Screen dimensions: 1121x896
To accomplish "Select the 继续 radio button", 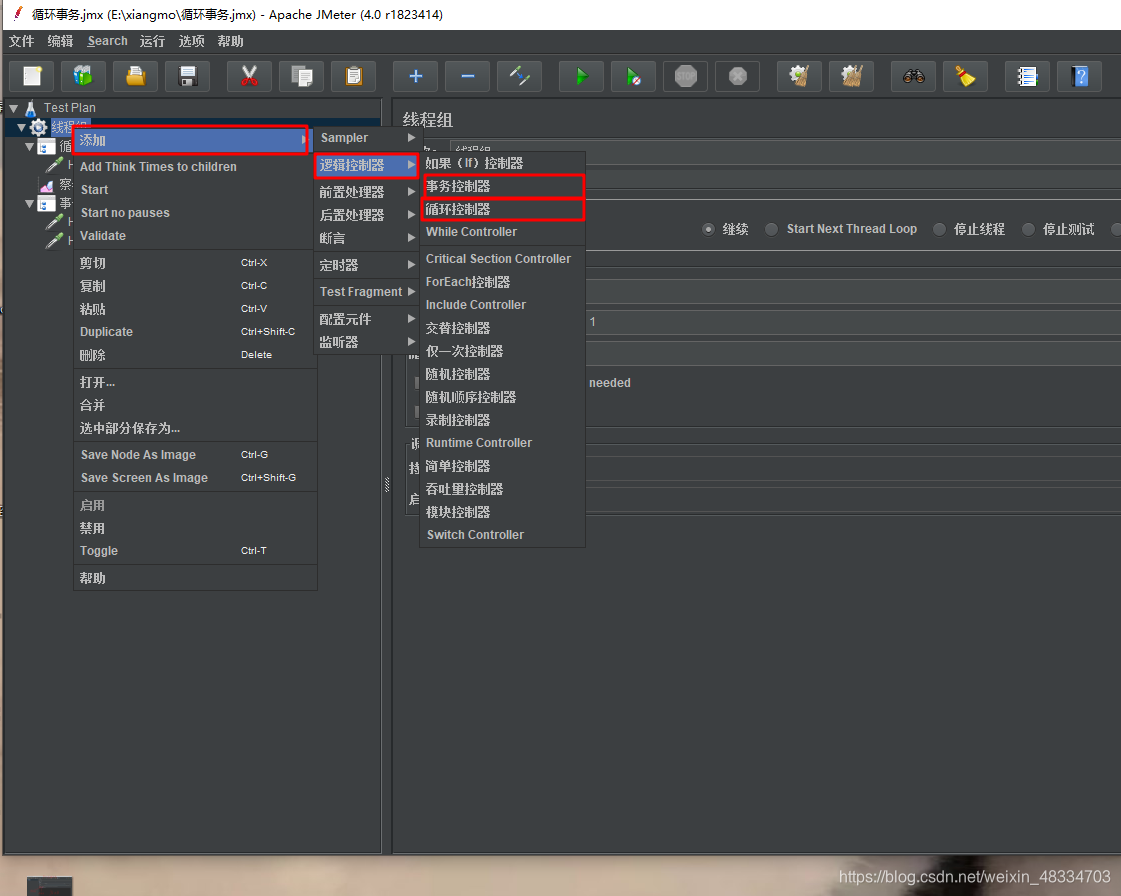I will pyautogui.click(x=708, y=230).
